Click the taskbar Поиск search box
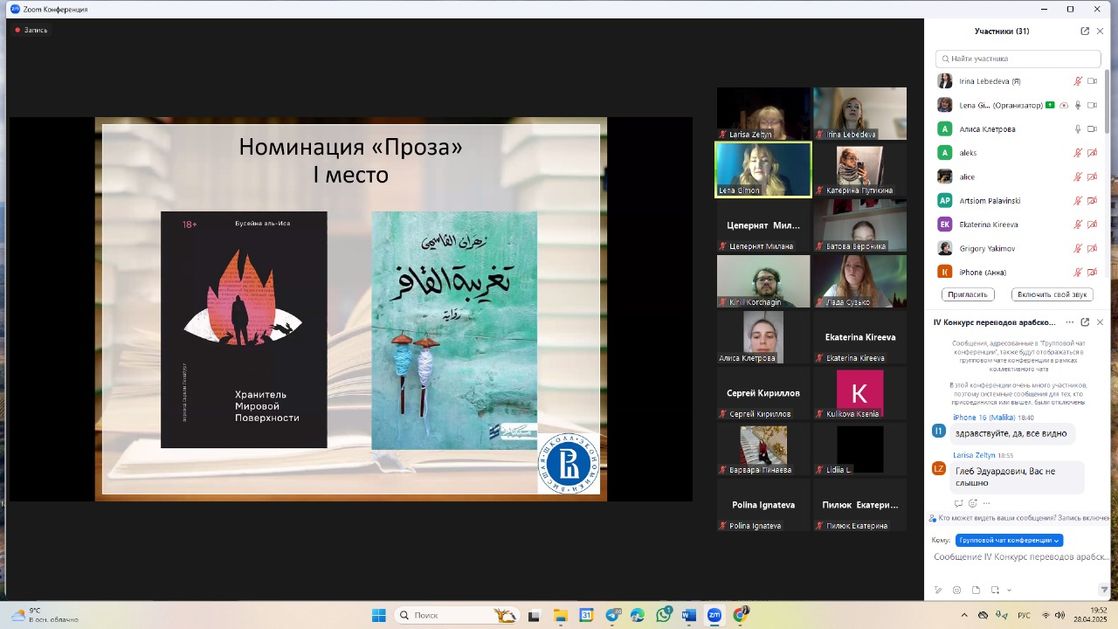1118x629 pixels. [456, 615]
